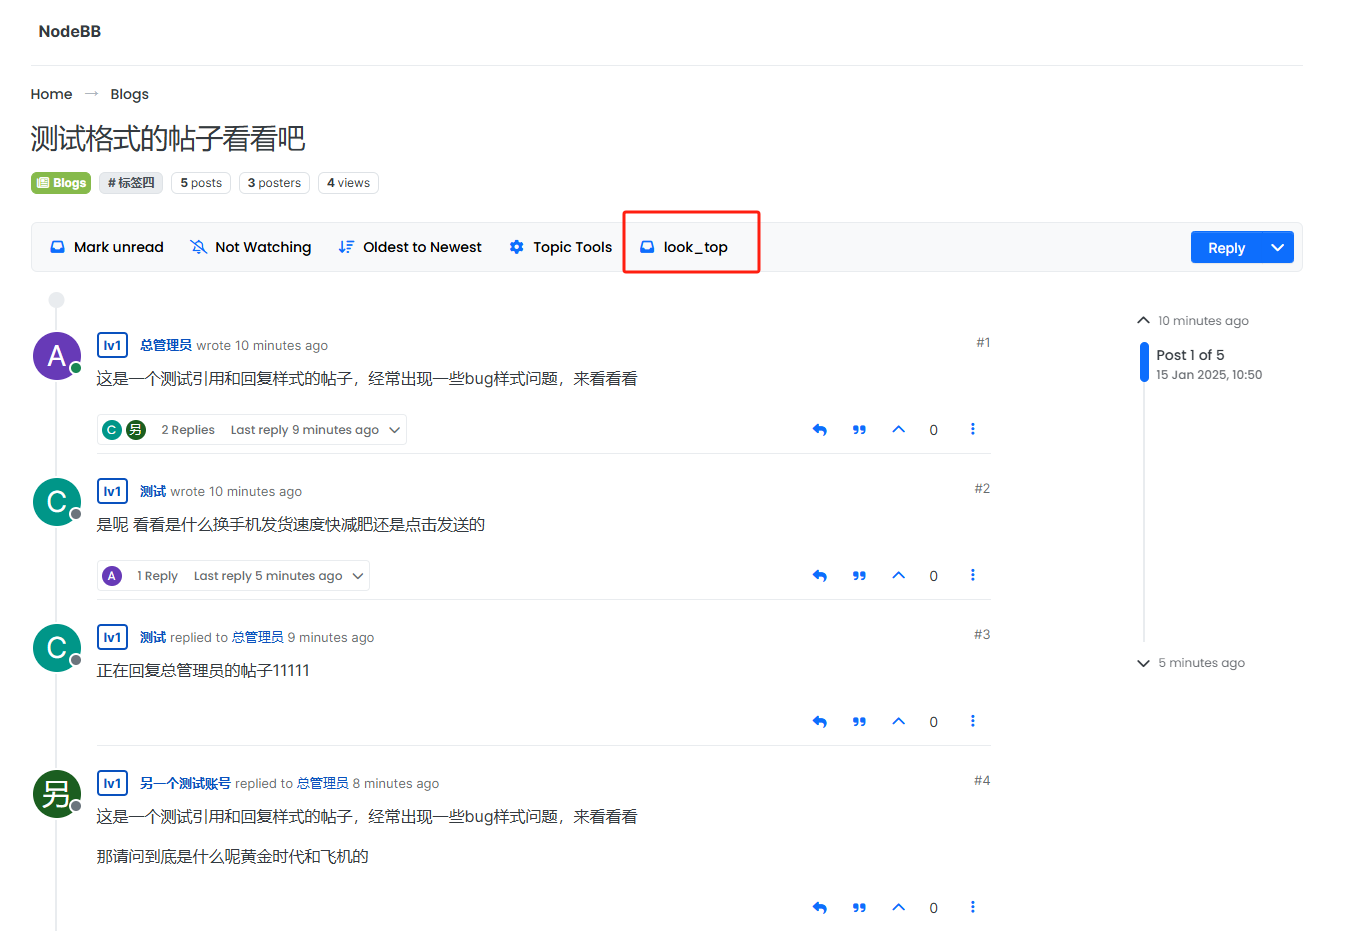This screenshot has height=931, width=1359.
Task: Open the Oldest to Newest sort dropdown
Action: point(410,247)
